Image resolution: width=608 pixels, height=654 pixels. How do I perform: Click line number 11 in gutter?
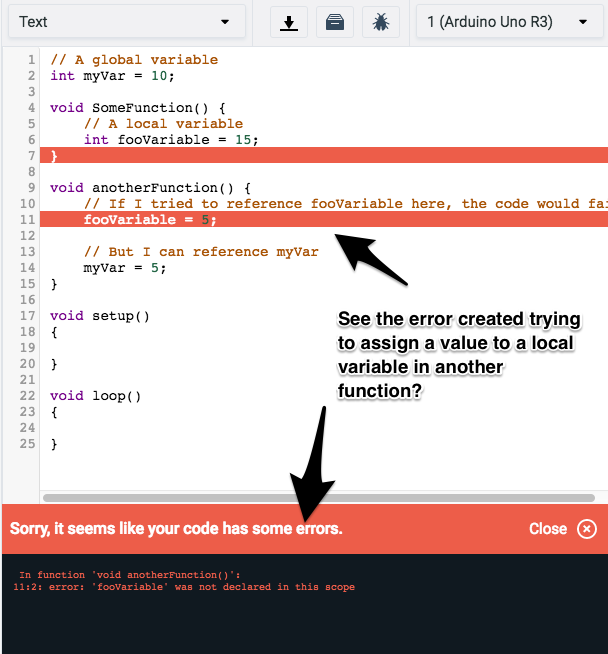click(28, 219)
